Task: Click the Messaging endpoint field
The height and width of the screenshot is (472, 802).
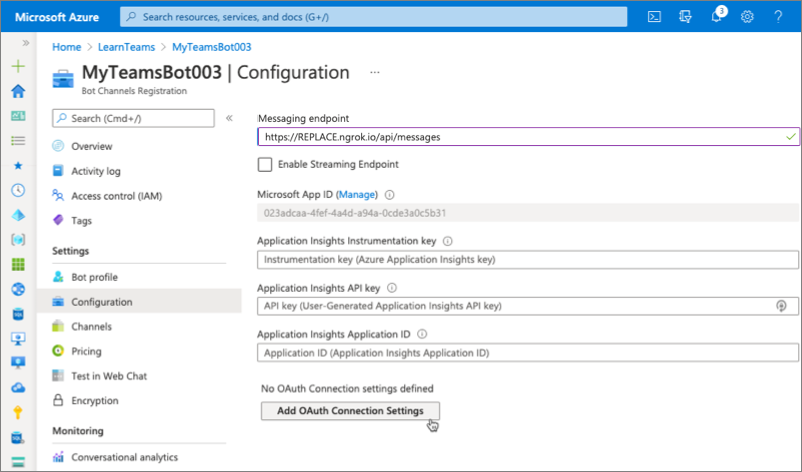Action: [528, 137]
